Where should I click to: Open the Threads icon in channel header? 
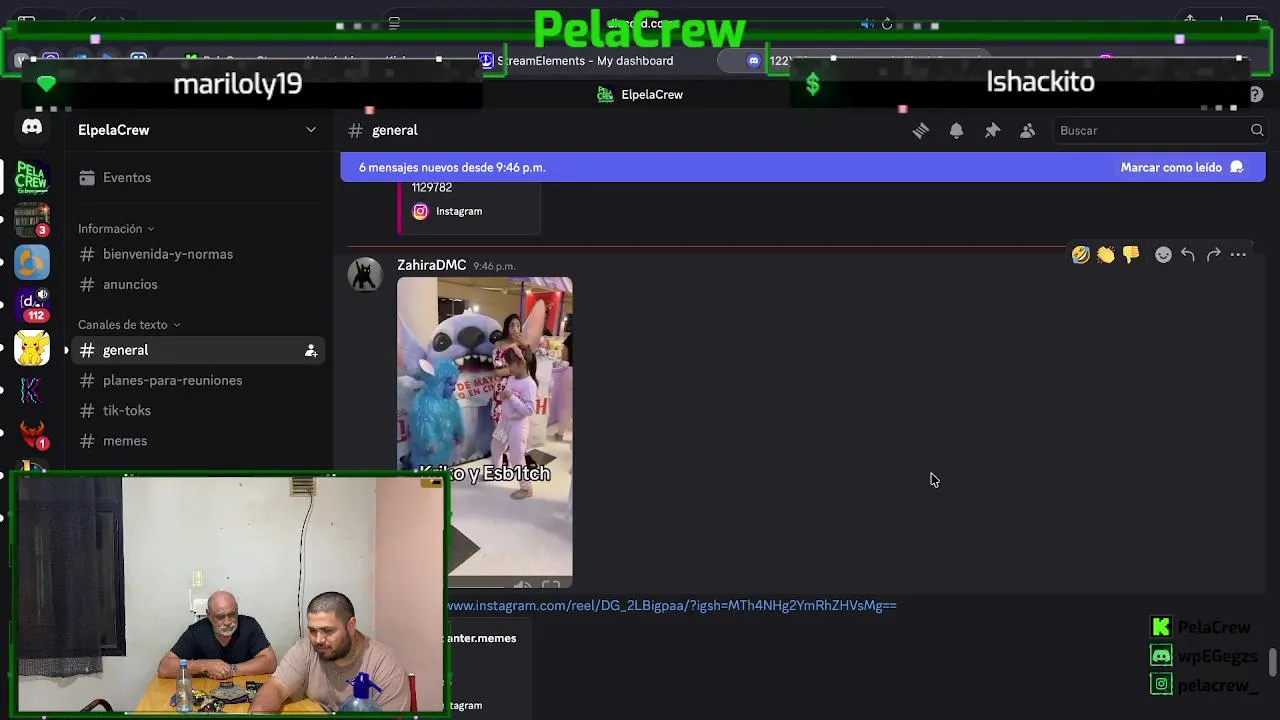point(920,130)
